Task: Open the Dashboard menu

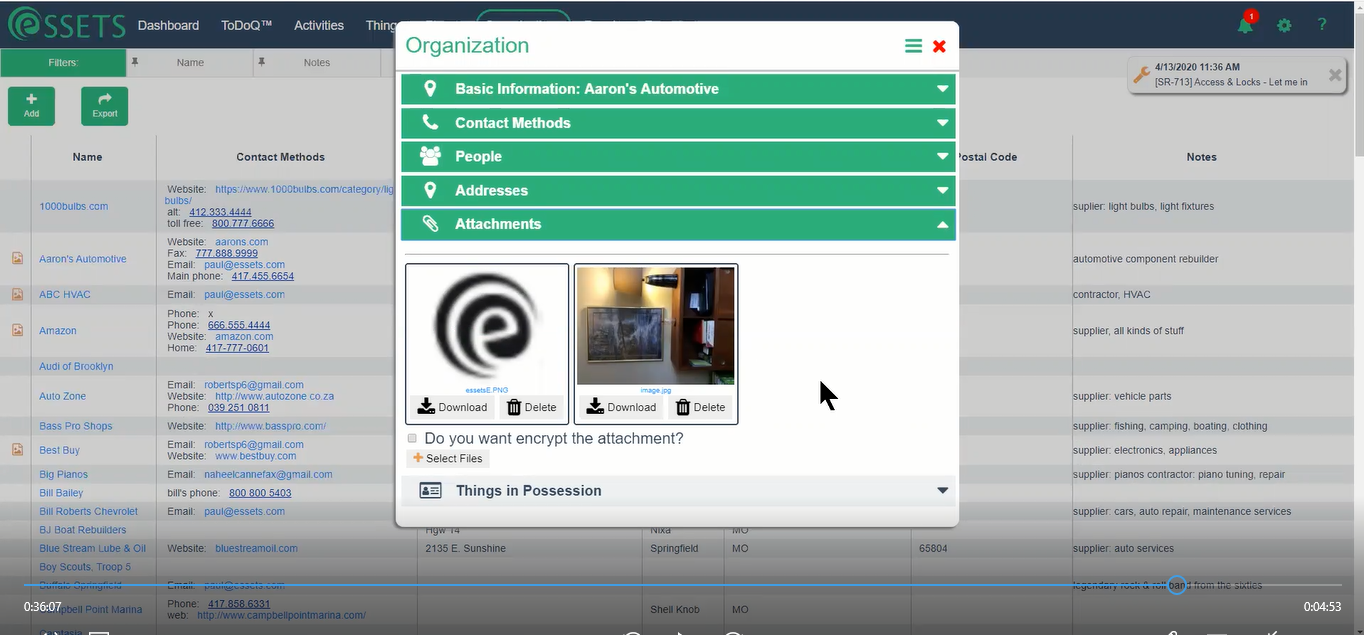Action: click(x=168, y=25)
